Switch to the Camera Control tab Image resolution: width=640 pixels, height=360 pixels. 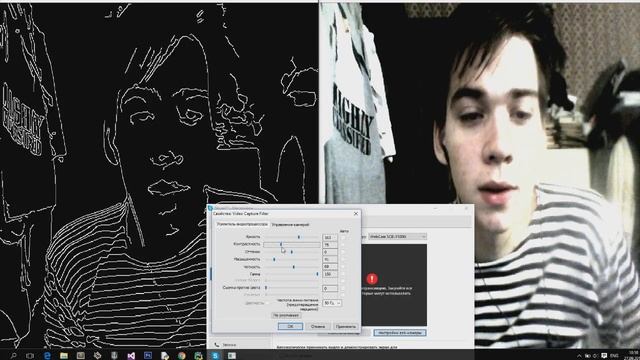[x=291, y=224]
